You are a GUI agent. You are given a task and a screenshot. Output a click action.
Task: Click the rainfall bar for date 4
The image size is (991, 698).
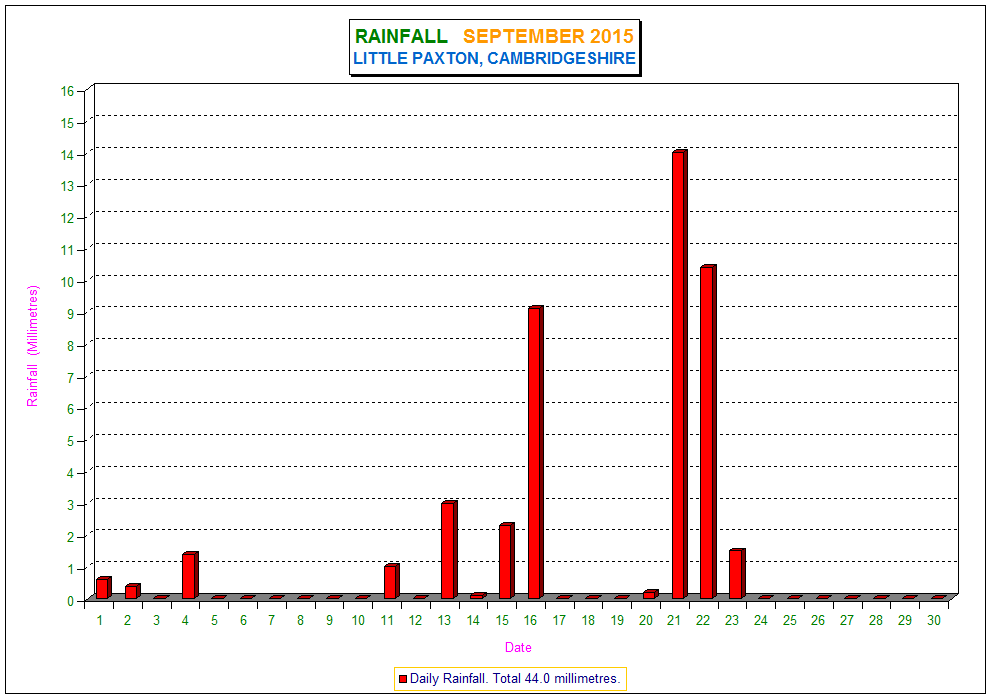pyautogui.click(x=190, y=575)
